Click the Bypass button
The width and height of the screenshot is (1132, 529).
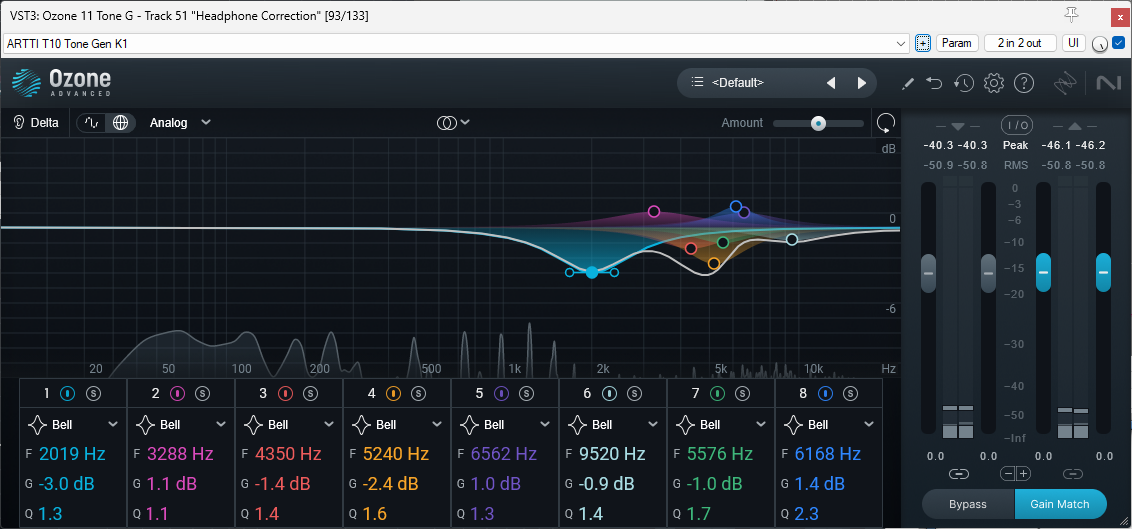[x=968, y=504]
